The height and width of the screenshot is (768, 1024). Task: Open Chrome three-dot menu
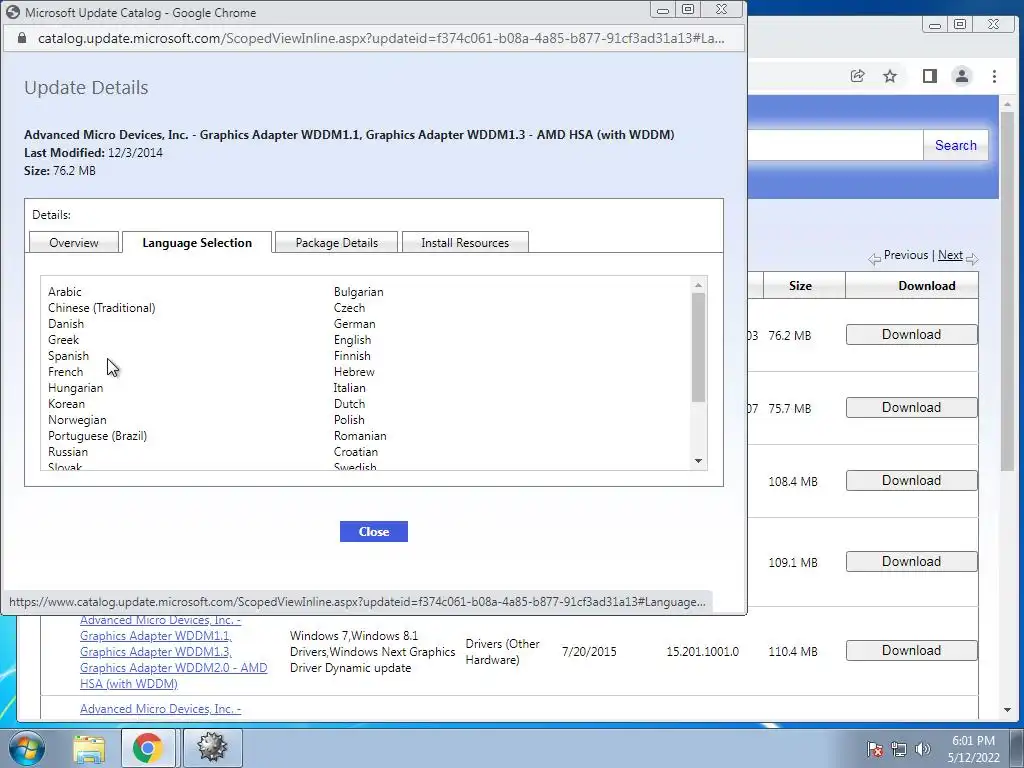(x=994, y=76)
